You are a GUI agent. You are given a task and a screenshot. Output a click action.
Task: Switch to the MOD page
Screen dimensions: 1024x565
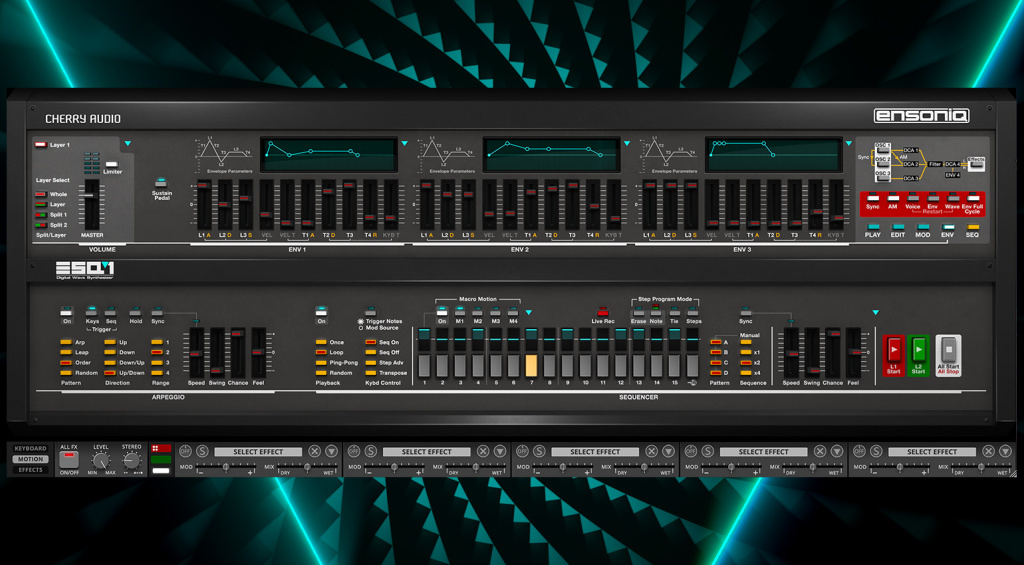[923, 227]
